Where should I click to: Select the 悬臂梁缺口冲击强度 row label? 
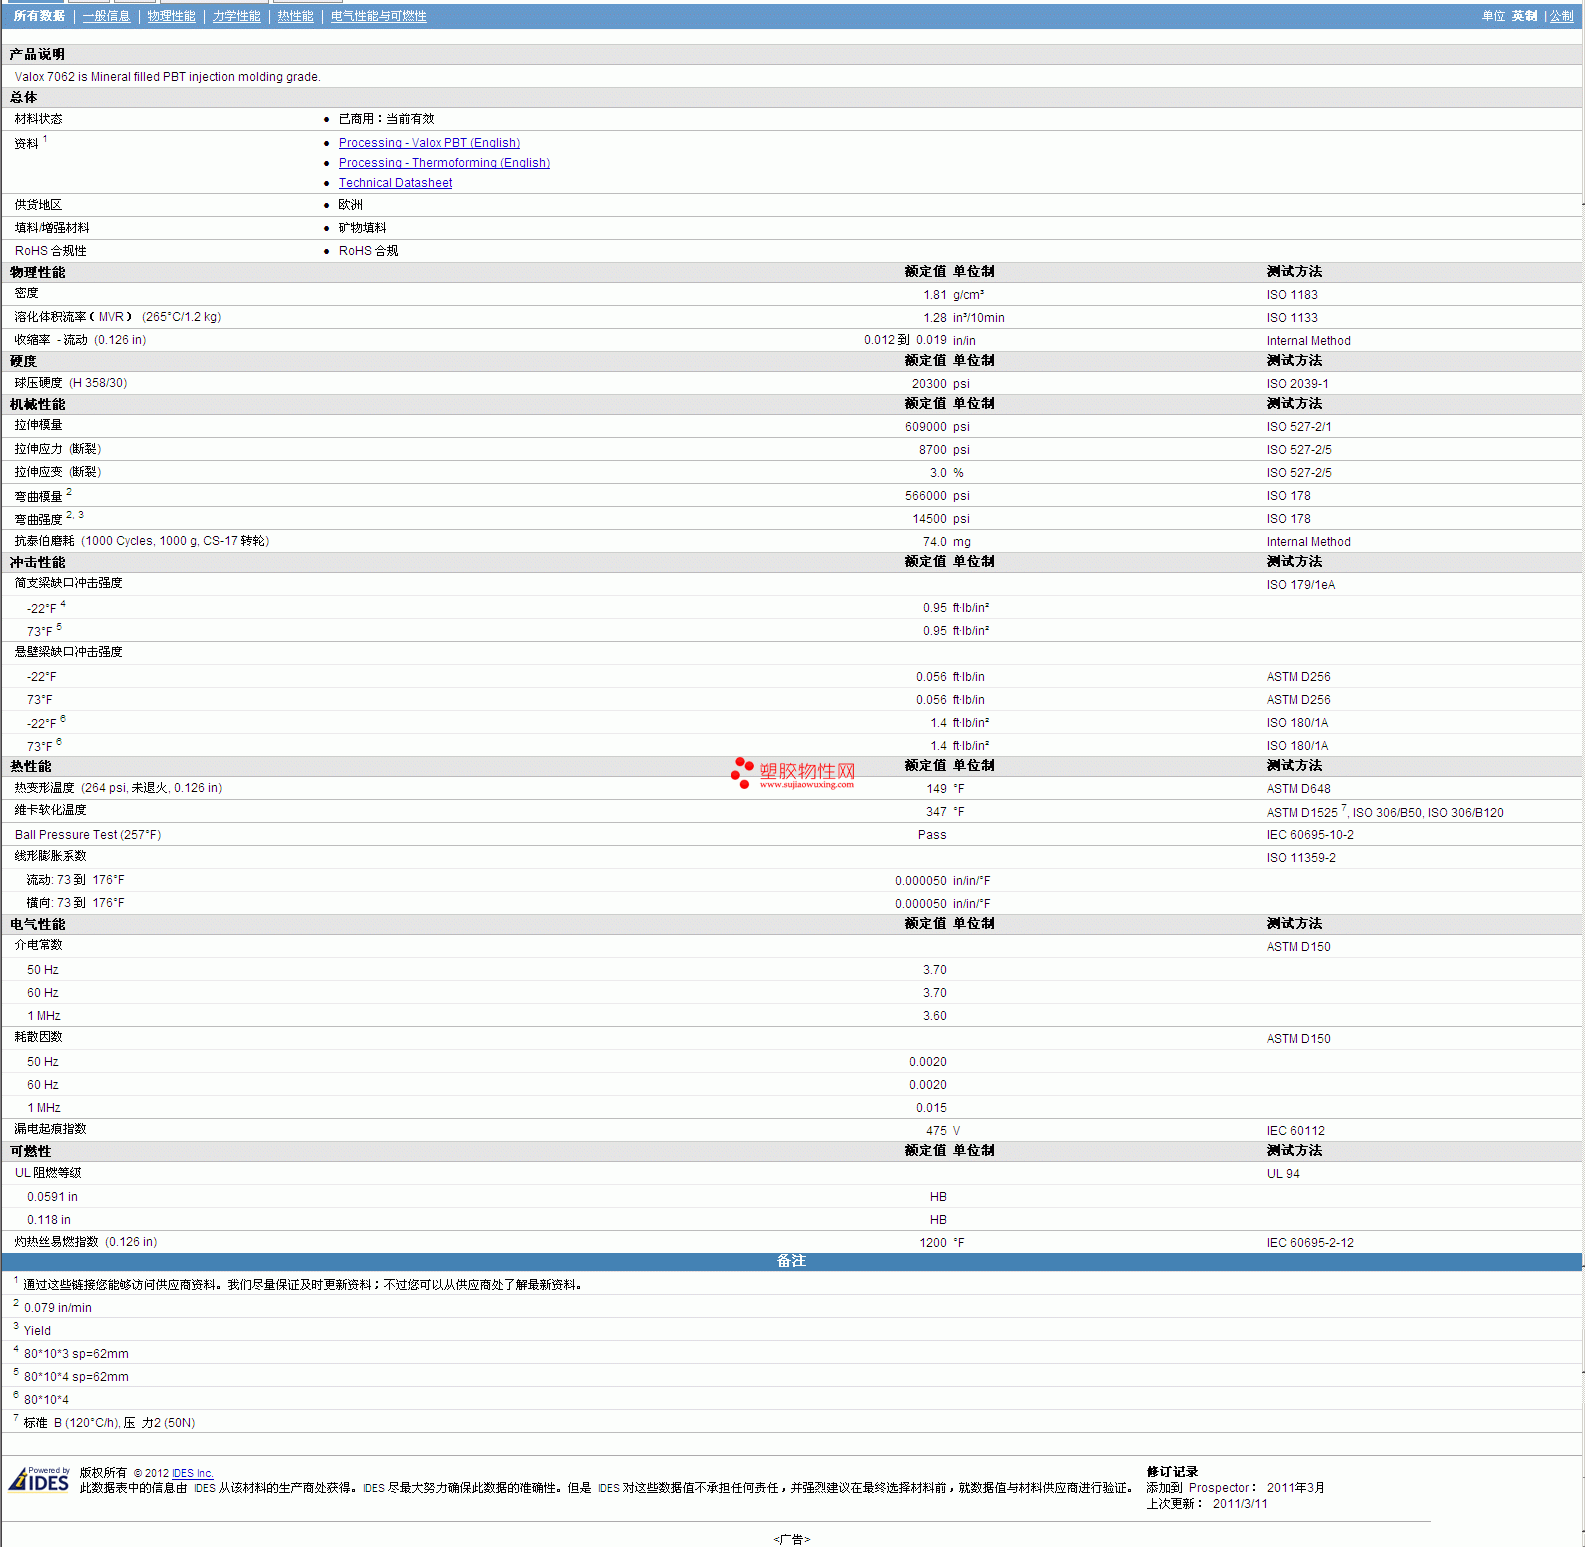click(68, 652)
